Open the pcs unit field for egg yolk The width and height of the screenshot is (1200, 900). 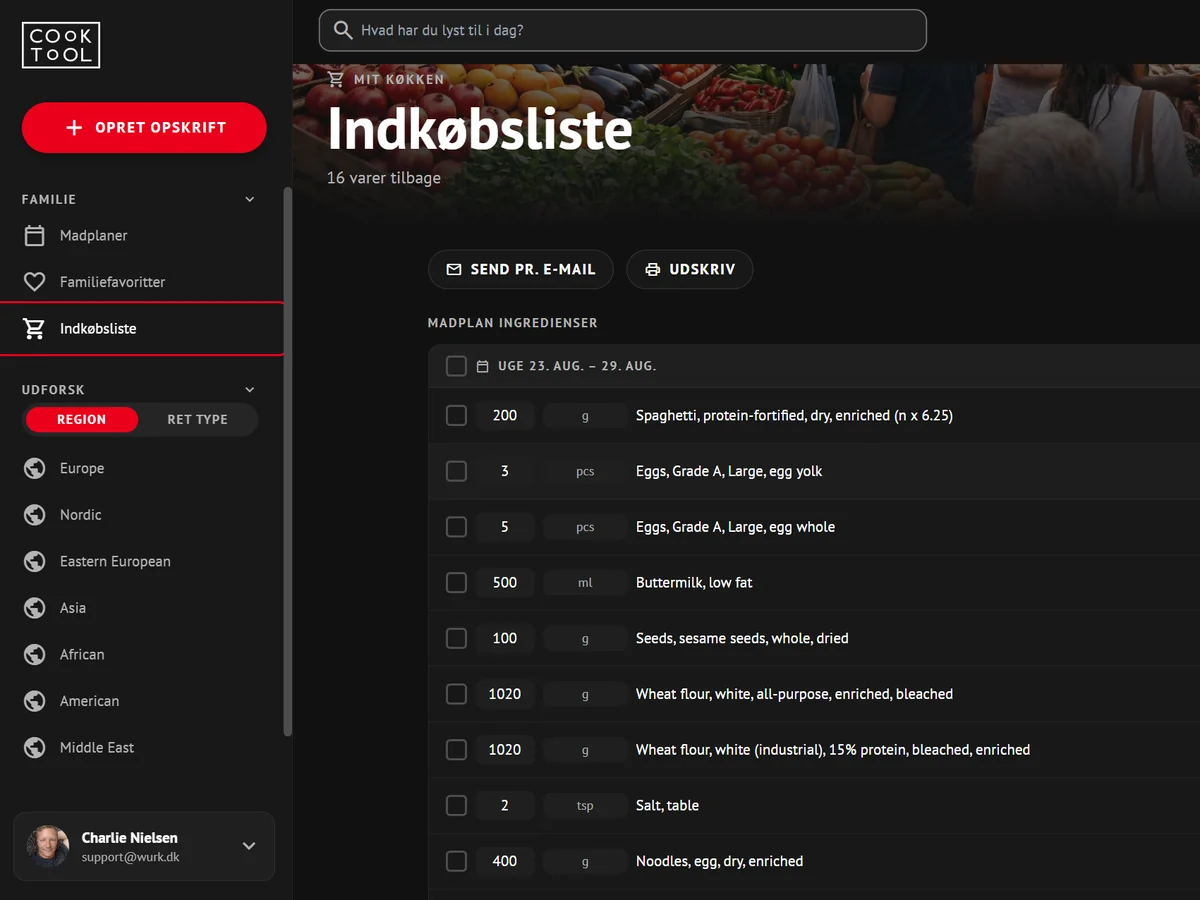tap(585, 471)
